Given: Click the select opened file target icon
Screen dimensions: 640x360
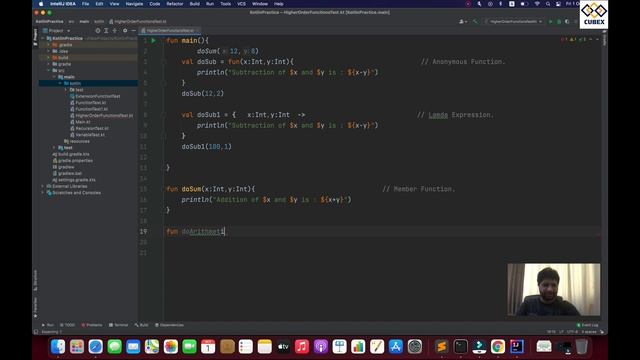Looking at the screenshot, I should pos(98,31).
